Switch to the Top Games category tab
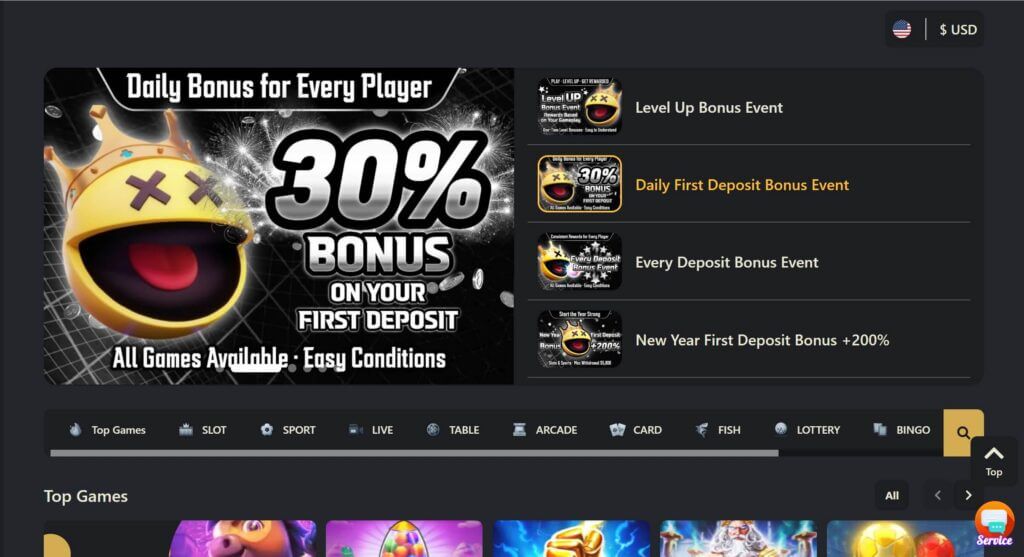Screen dimensions: 1024x557 [x=108, y=430]
